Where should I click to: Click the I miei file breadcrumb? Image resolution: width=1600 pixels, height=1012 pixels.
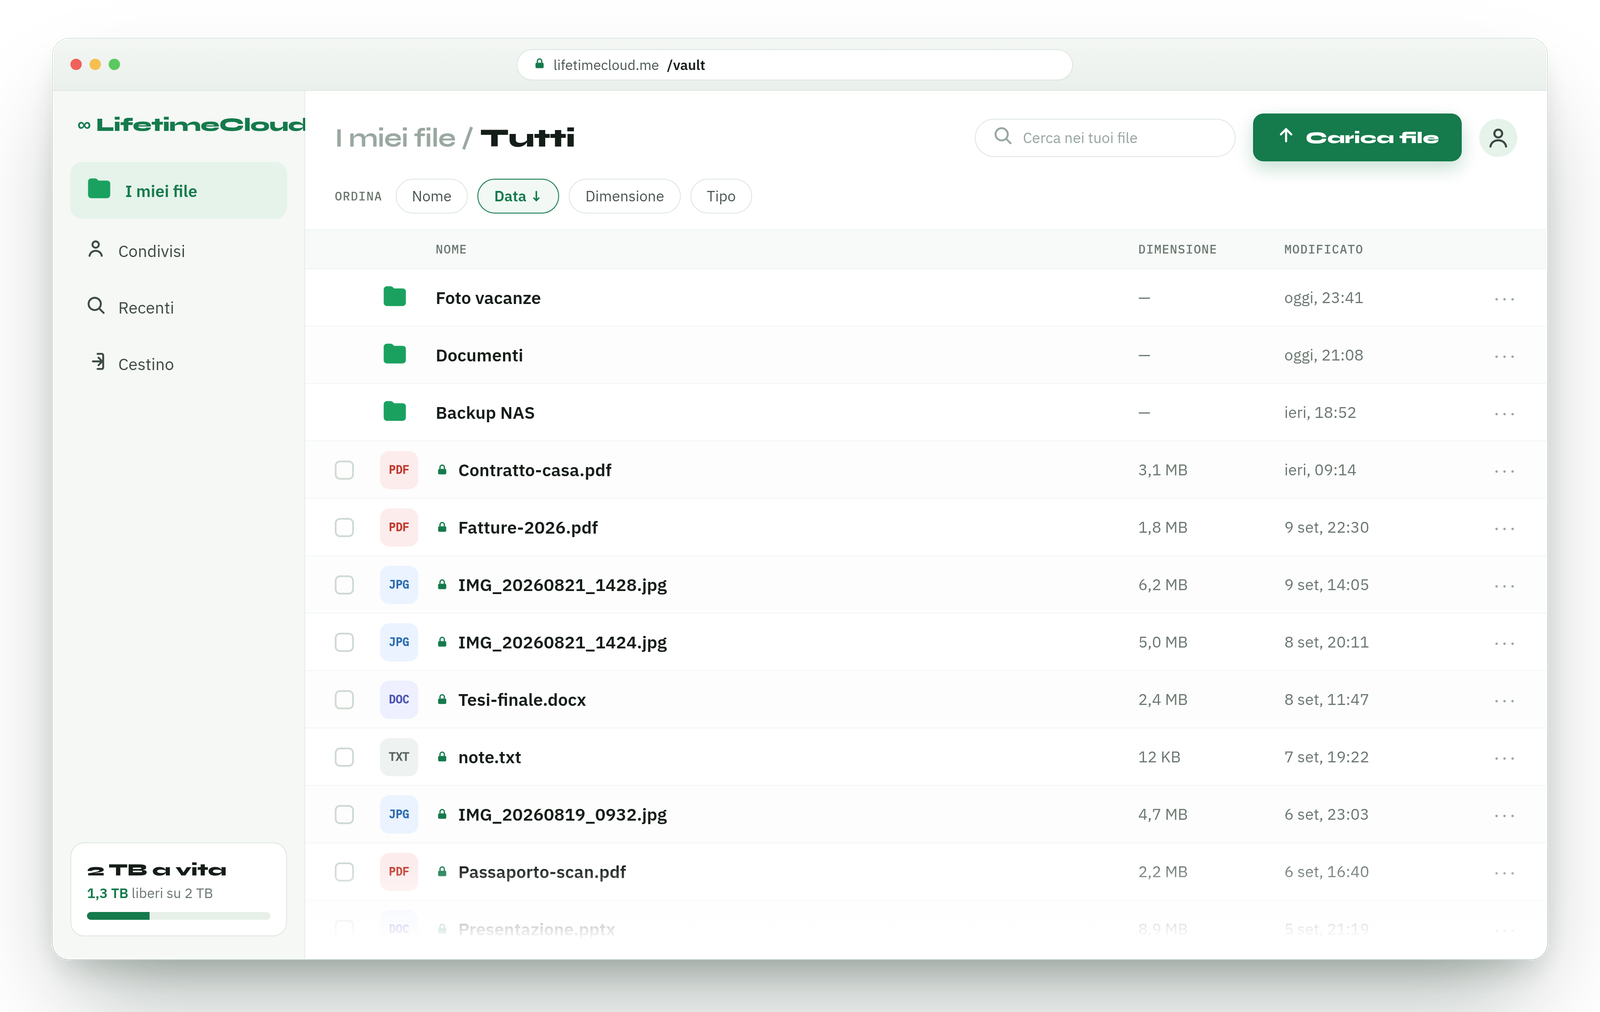click(x=395, y=138)
